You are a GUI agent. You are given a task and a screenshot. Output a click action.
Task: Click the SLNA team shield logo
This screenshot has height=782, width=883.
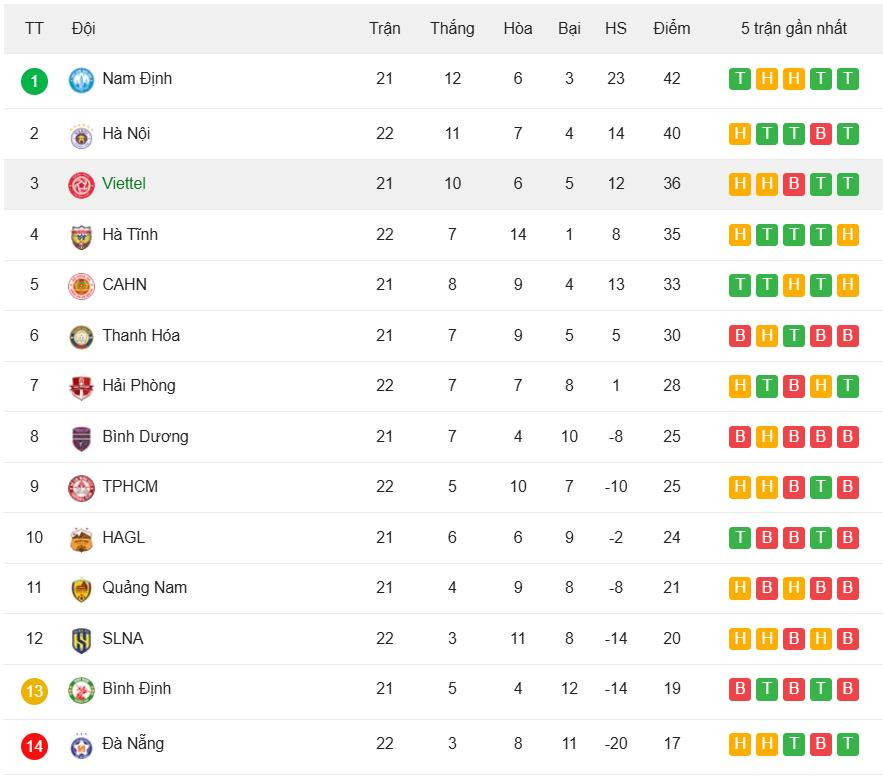pos(81,640)
